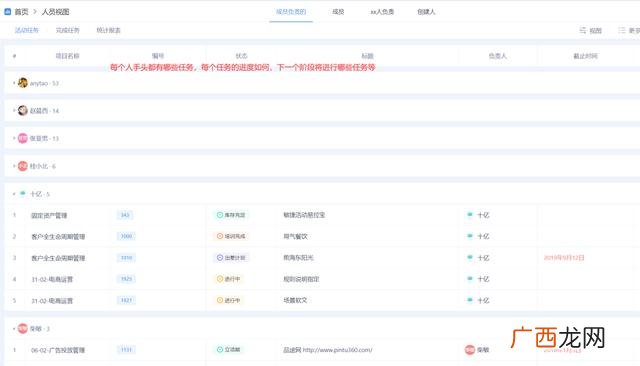Click 十亿 assignee avatar in row 5

pyautogui.click(x=470, y=299)
